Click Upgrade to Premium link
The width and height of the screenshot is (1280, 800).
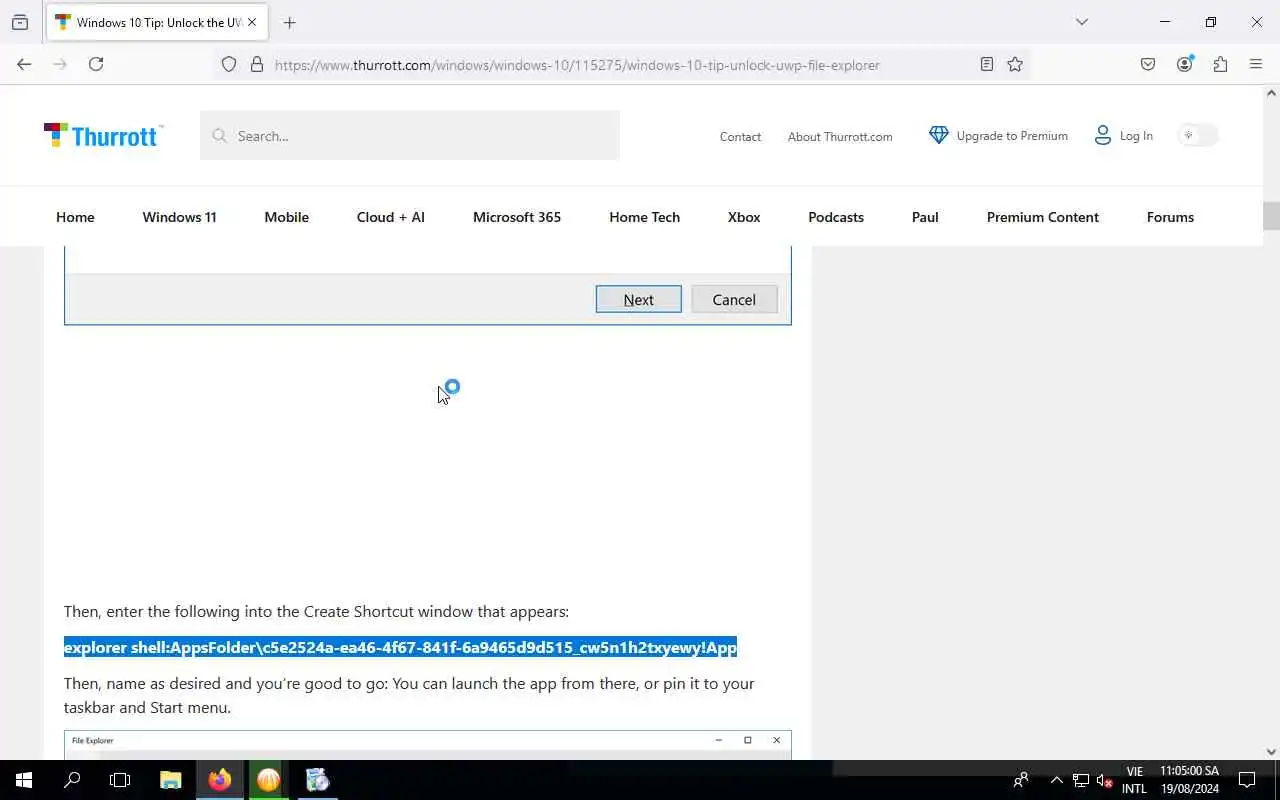(x=1012, y=135)
